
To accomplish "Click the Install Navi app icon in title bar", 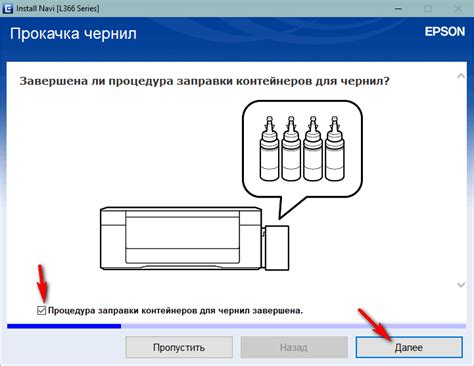I will pos(7,8).
